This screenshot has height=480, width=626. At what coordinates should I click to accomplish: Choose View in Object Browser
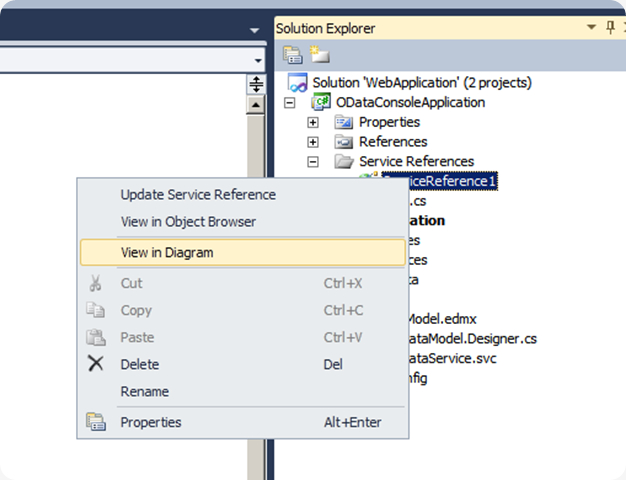click(188, 221)
